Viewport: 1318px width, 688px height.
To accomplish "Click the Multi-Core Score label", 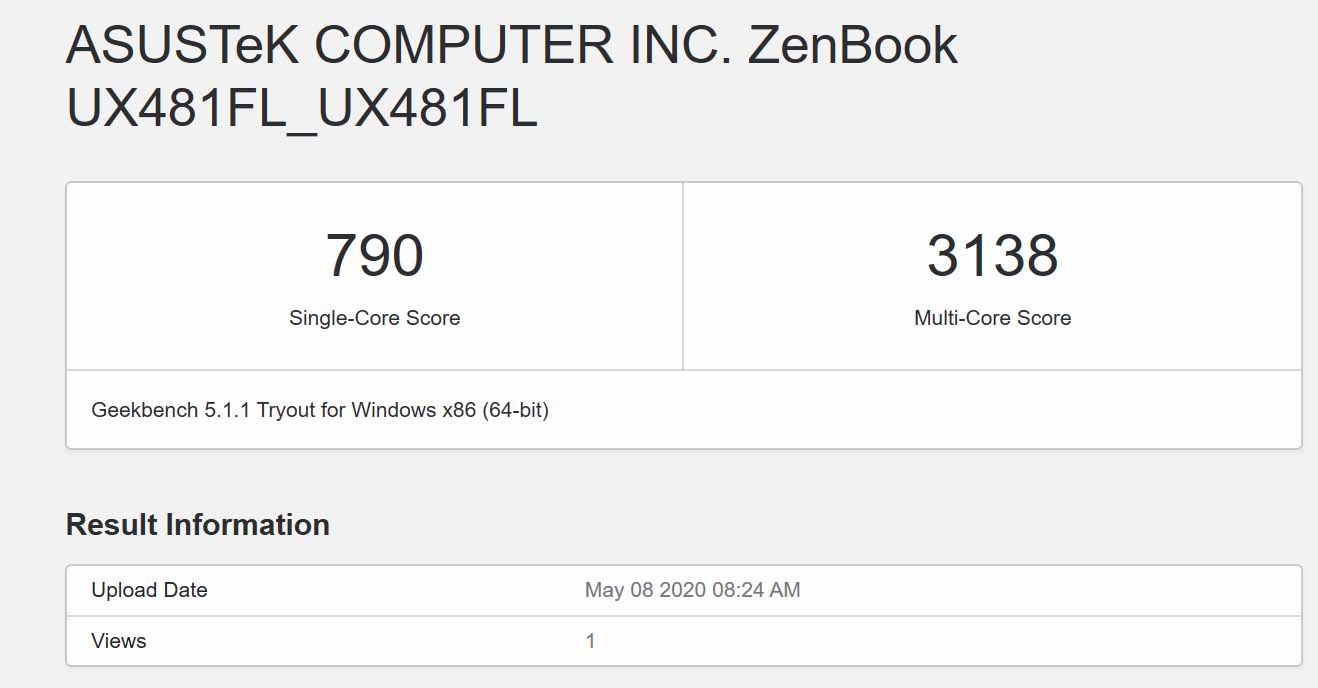I will click(992, 318).
